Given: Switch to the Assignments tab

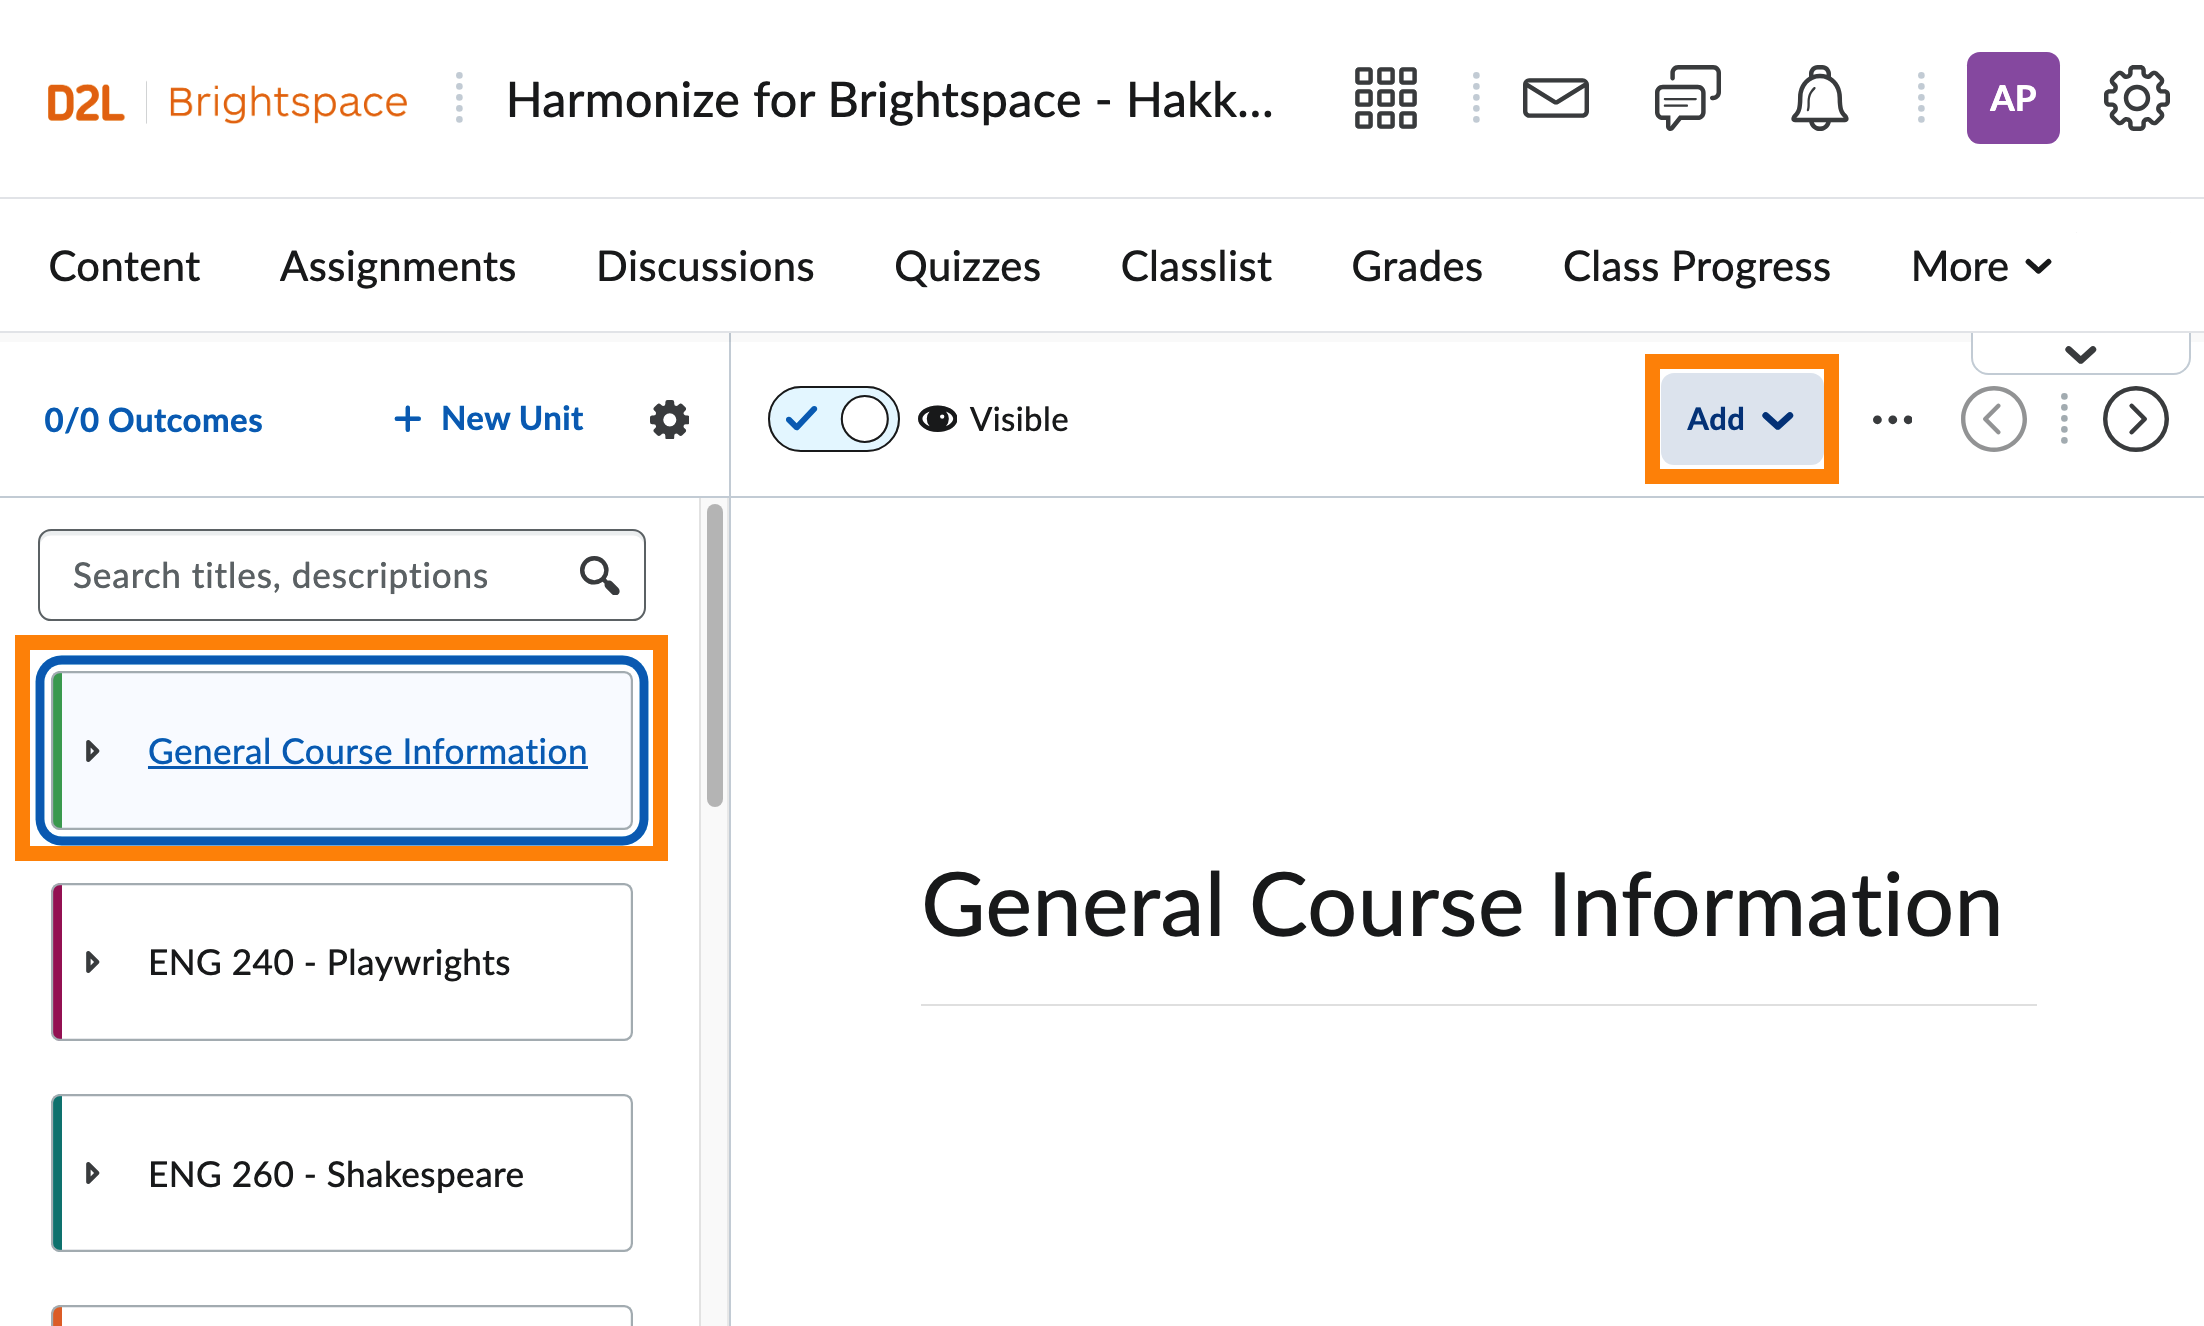Looking at the screenshot, I should pyautogui.click(x=398, y=266).
